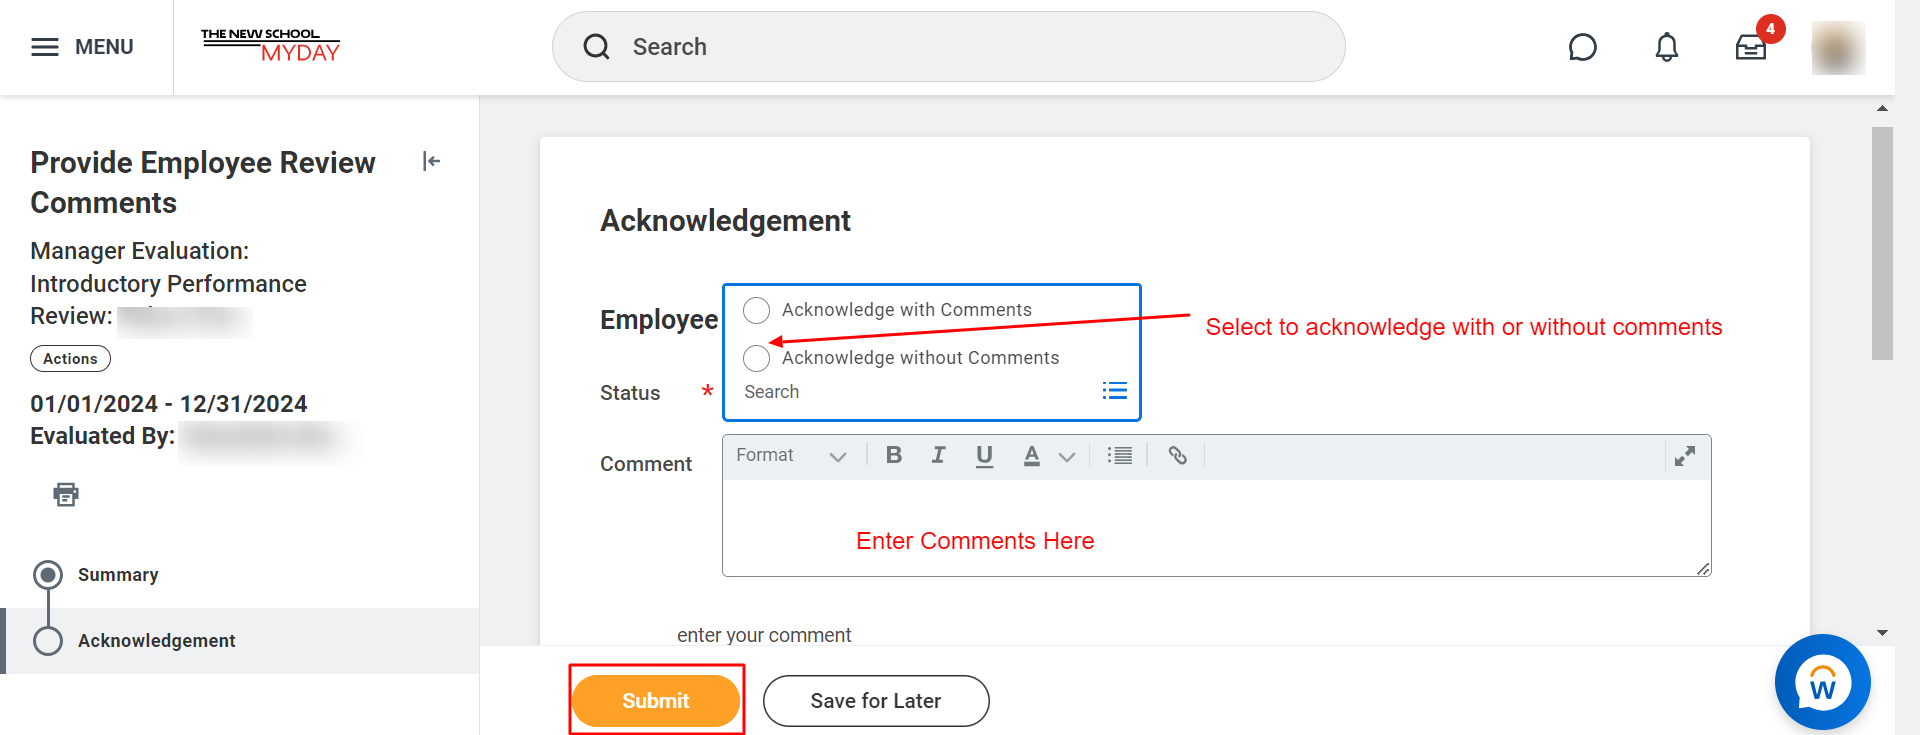Open the chat bubble icon
This screenshot has height=735, width=1920.
tap(1583, 47)
